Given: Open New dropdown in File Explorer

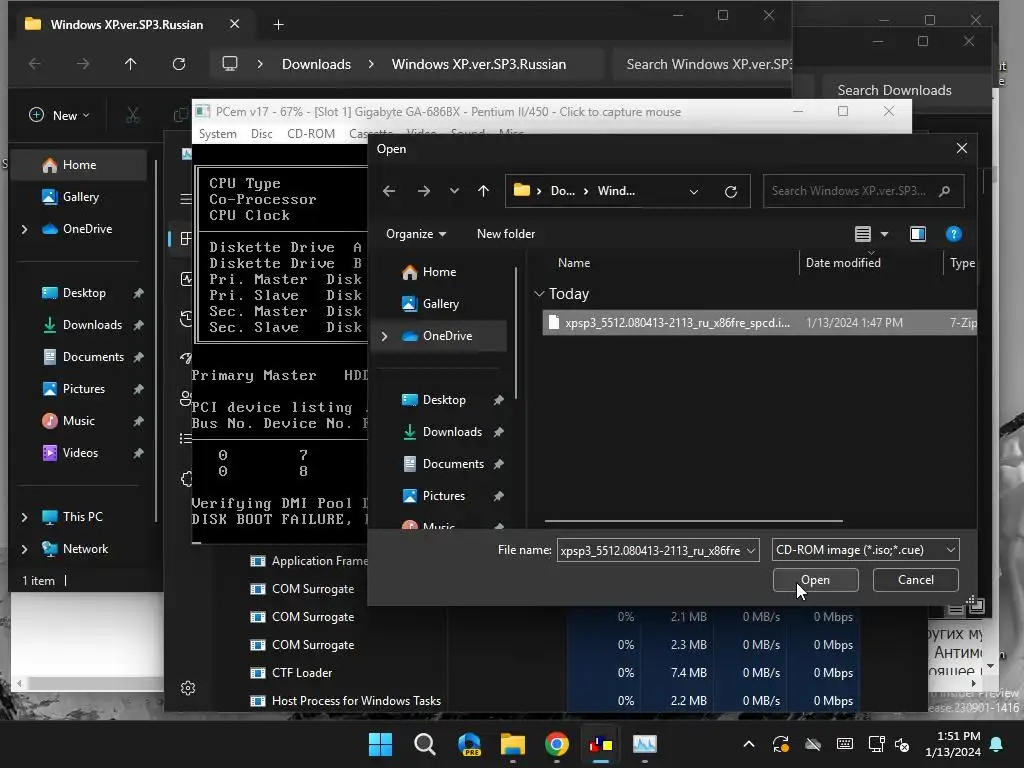Looking at the screenshot, I should click(x=59, y=116).
